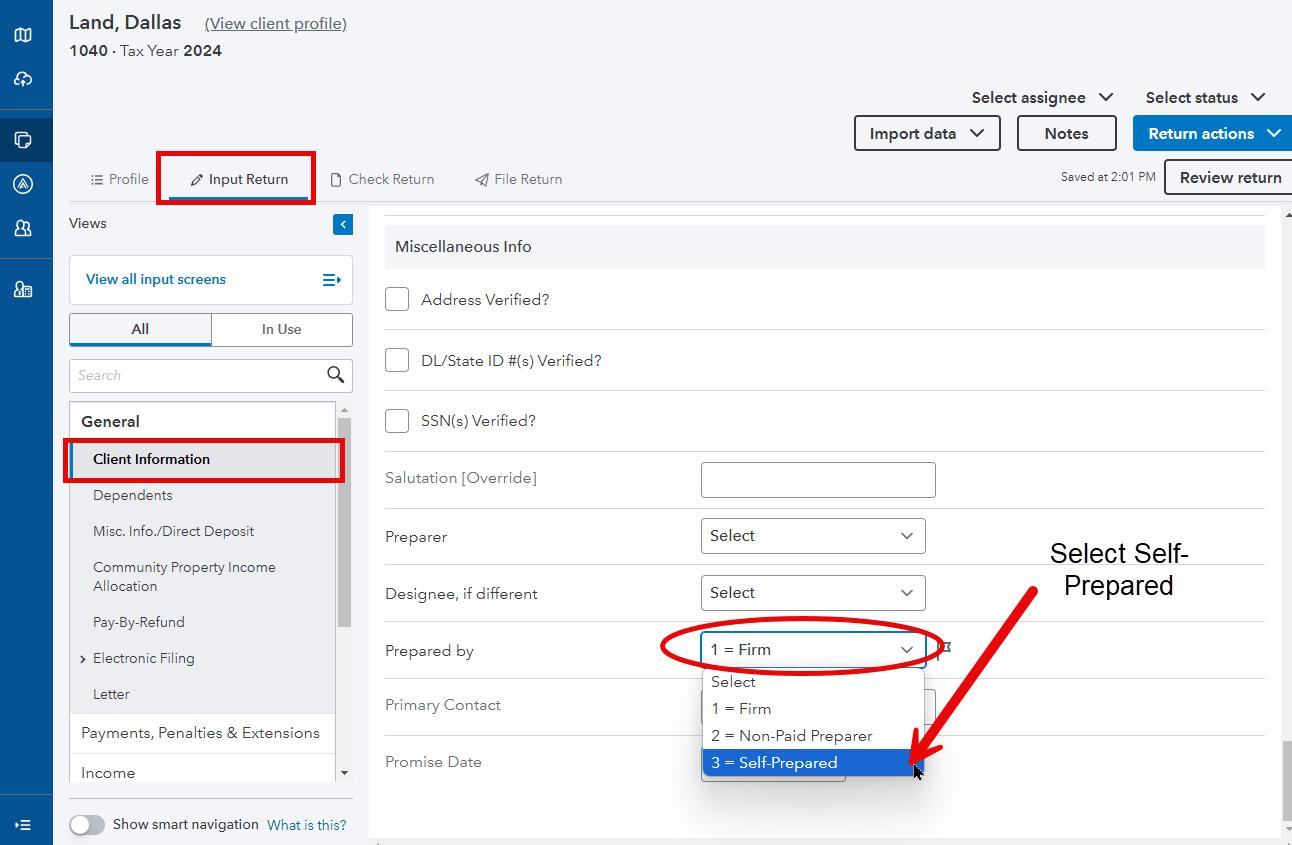The width and height of the screenshot is (1292, 845).
Task: Open the Preparer dropdown
Action: [x=813, y=536]
